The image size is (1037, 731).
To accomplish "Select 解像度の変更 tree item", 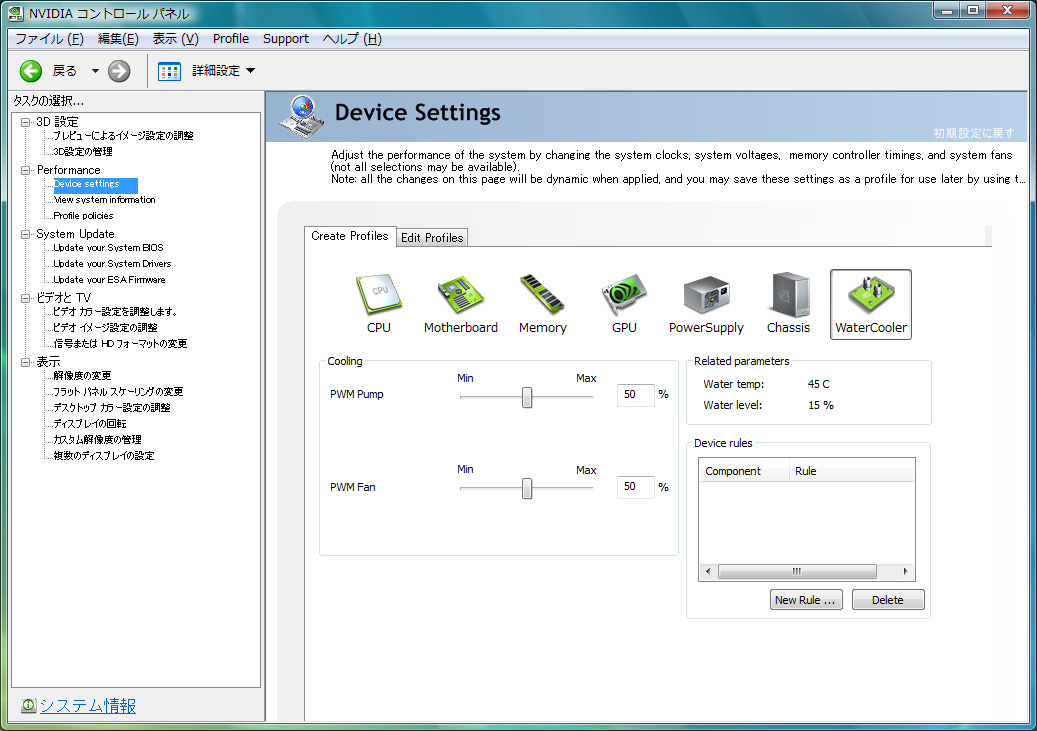I will [82, 376].
